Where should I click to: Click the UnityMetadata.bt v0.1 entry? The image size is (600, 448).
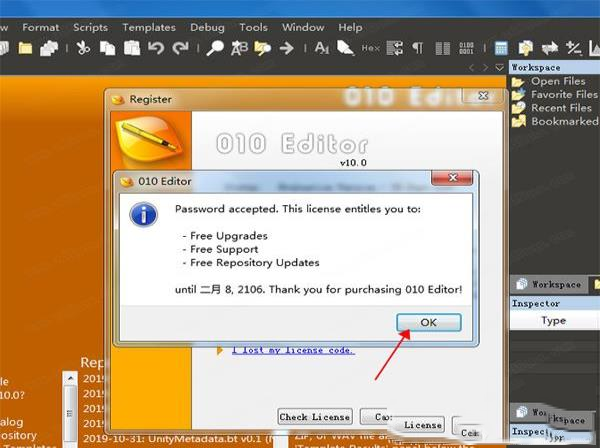pos(177,438)
